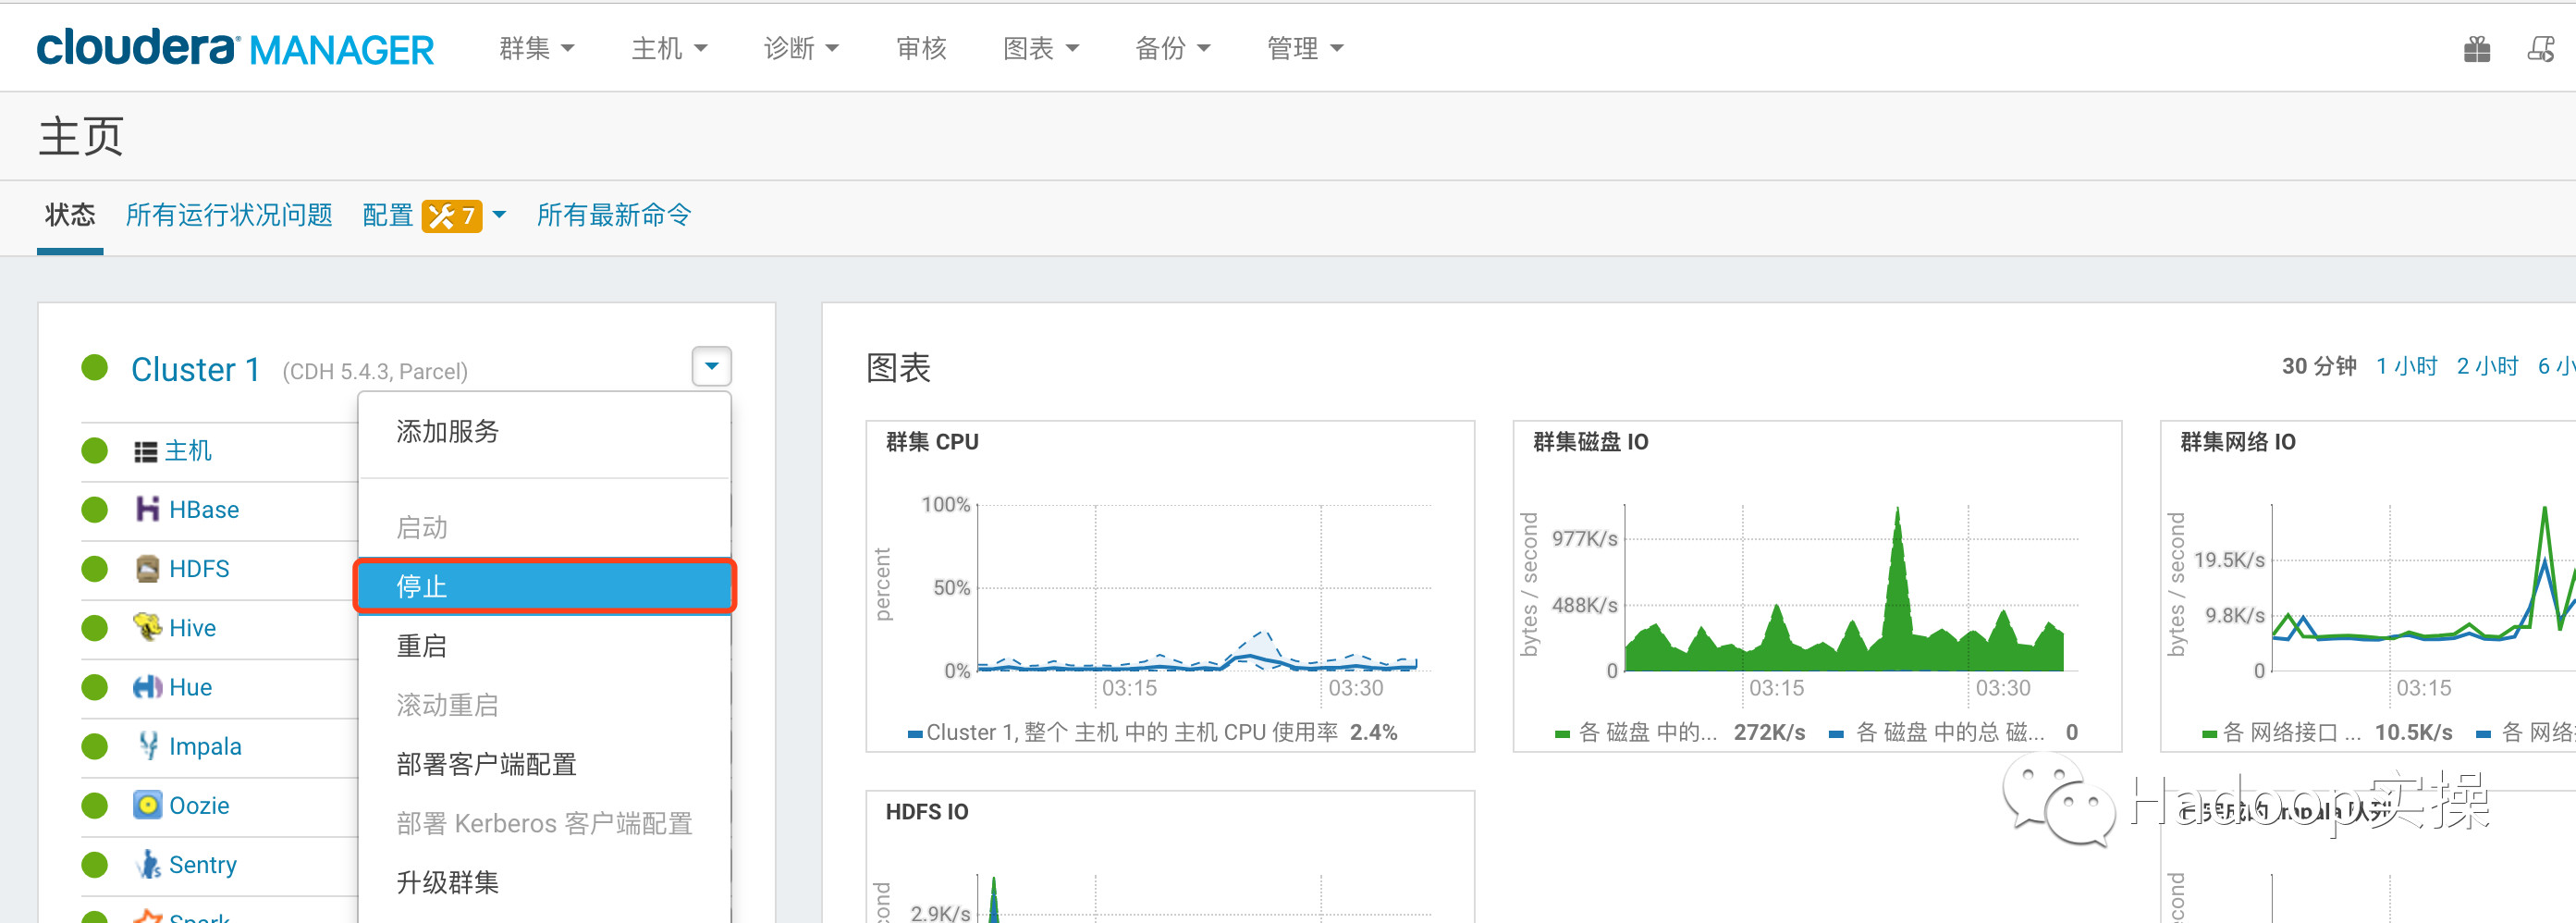Select 升级群集 from the cluster menu
2576x923 pixels.
click(x=545, y=882)
